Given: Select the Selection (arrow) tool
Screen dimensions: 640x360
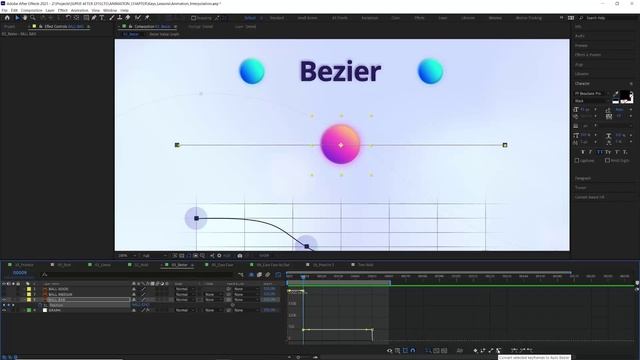Looking at the screenshot, I should tap(17, 18).
